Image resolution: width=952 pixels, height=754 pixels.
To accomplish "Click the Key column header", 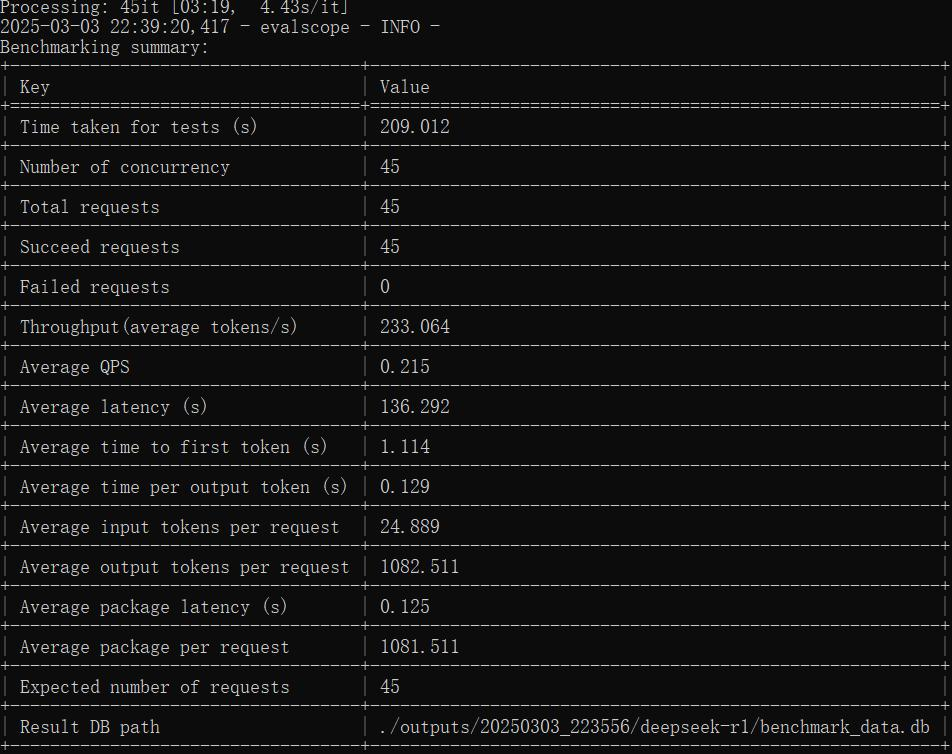I will click(x=34, y=87).
